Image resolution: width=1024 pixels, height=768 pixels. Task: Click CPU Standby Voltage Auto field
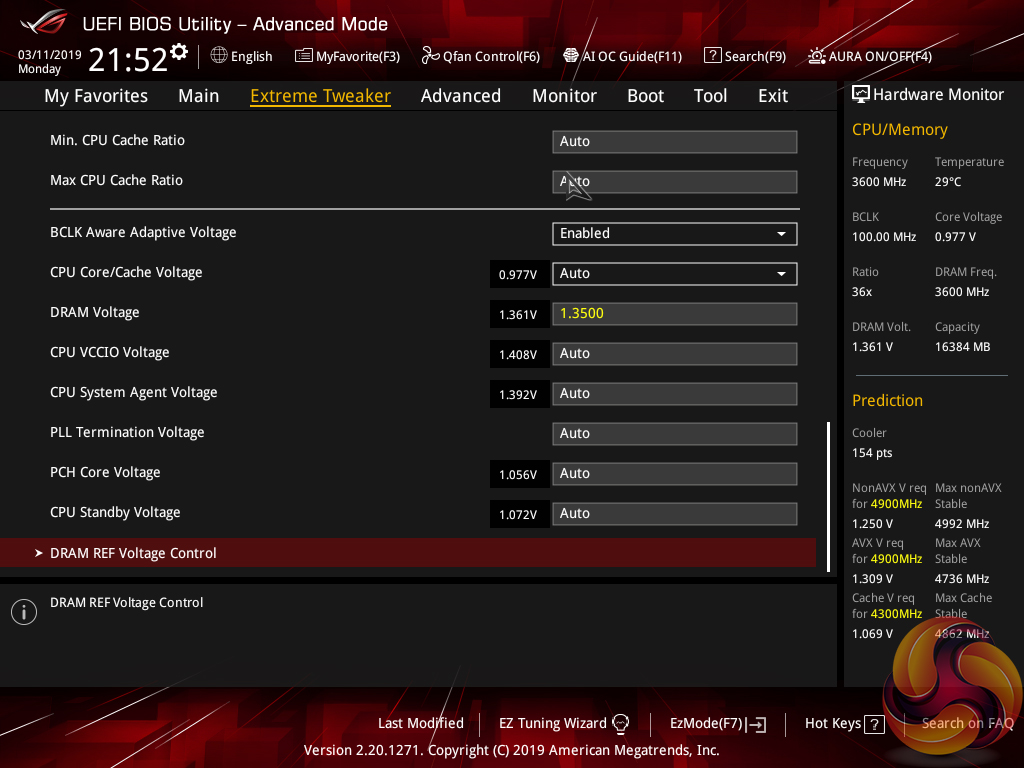[675, 514]
